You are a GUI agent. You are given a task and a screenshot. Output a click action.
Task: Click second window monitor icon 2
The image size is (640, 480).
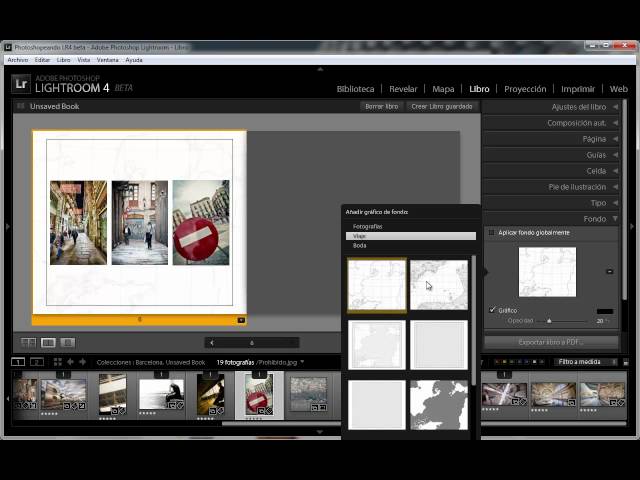37,362
